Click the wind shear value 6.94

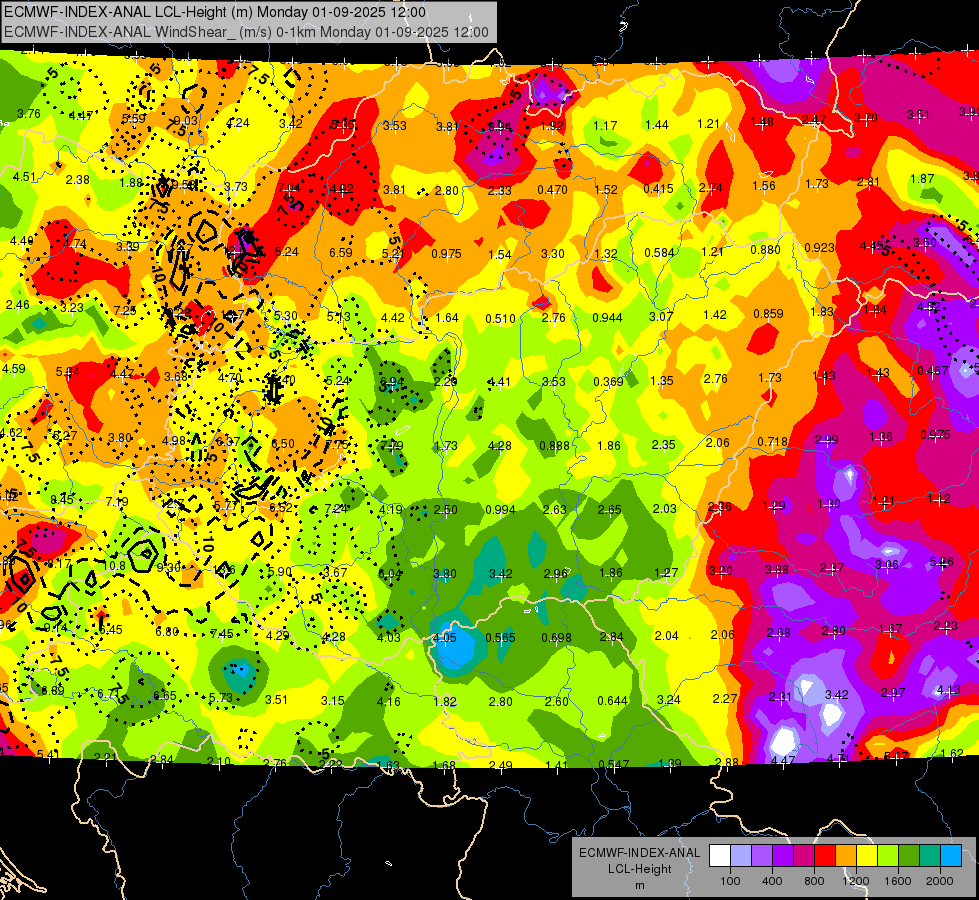pyautogui.click(x=391, y=382)
